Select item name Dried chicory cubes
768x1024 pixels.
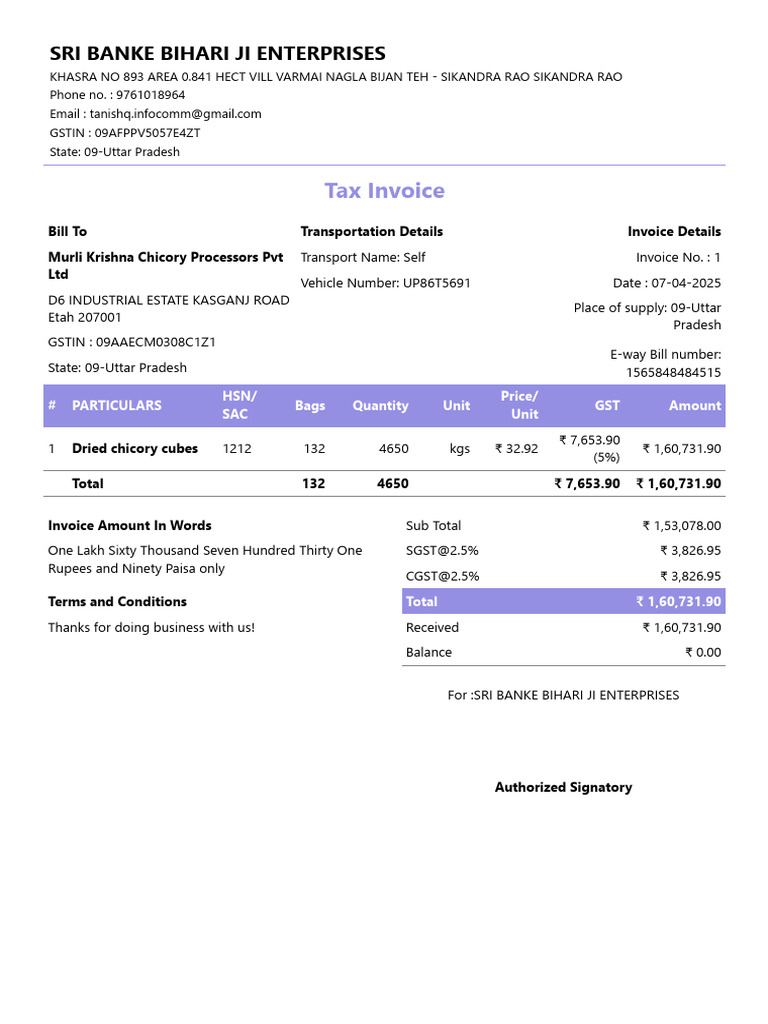(x=135, y=449)
